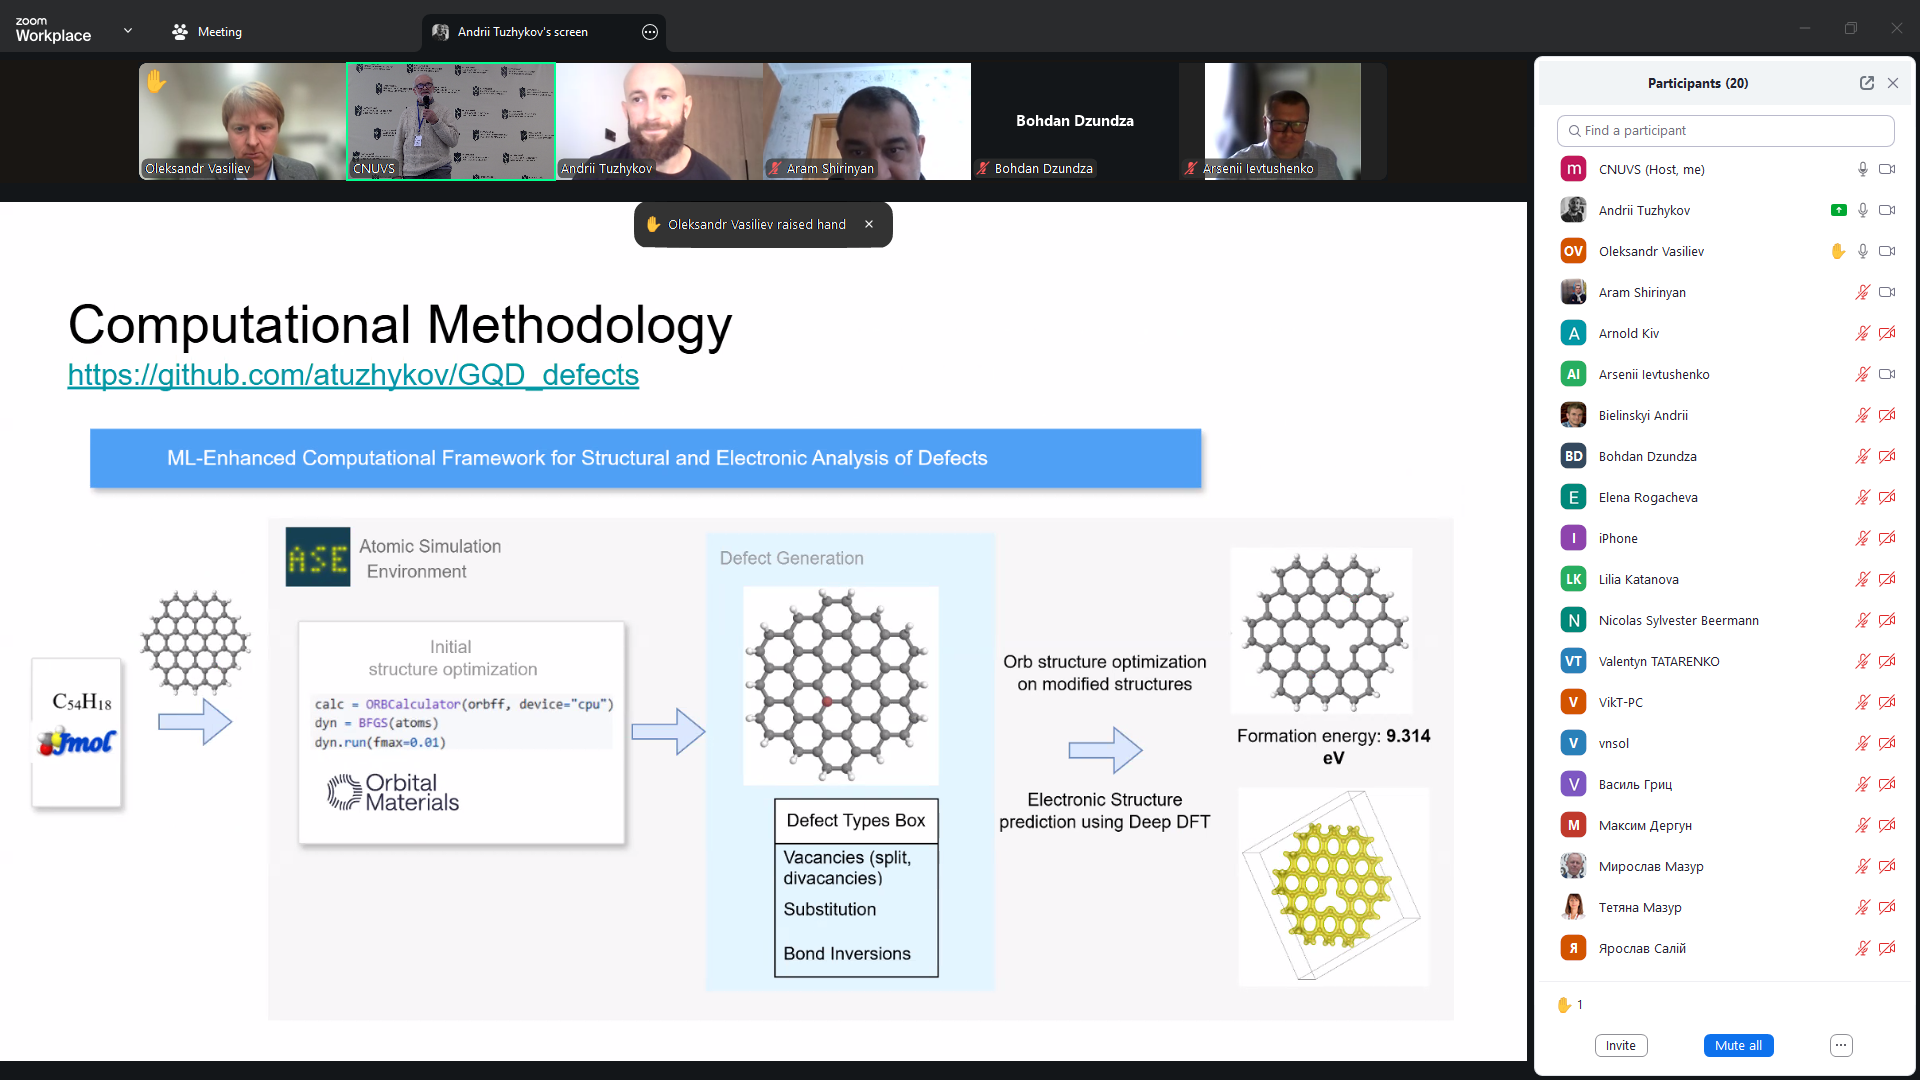Toggle Andrii Tuzhykov's video camera icon
This screenshot has height=1080, width=1920.
click(1887, 210)
